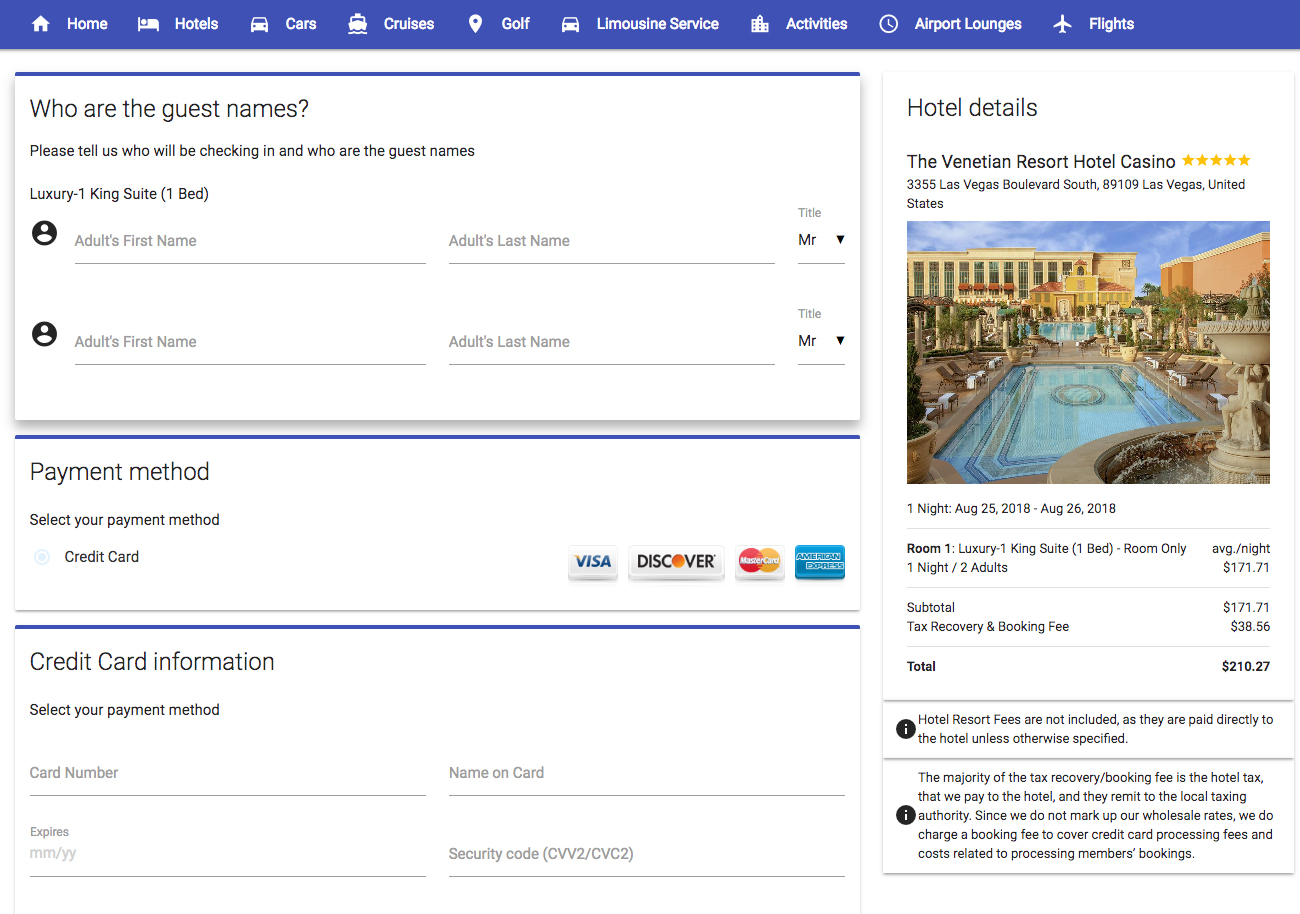Focus first guest's Adult's Last Name field
Screen dimensions: 1300x914
[612, 241]
